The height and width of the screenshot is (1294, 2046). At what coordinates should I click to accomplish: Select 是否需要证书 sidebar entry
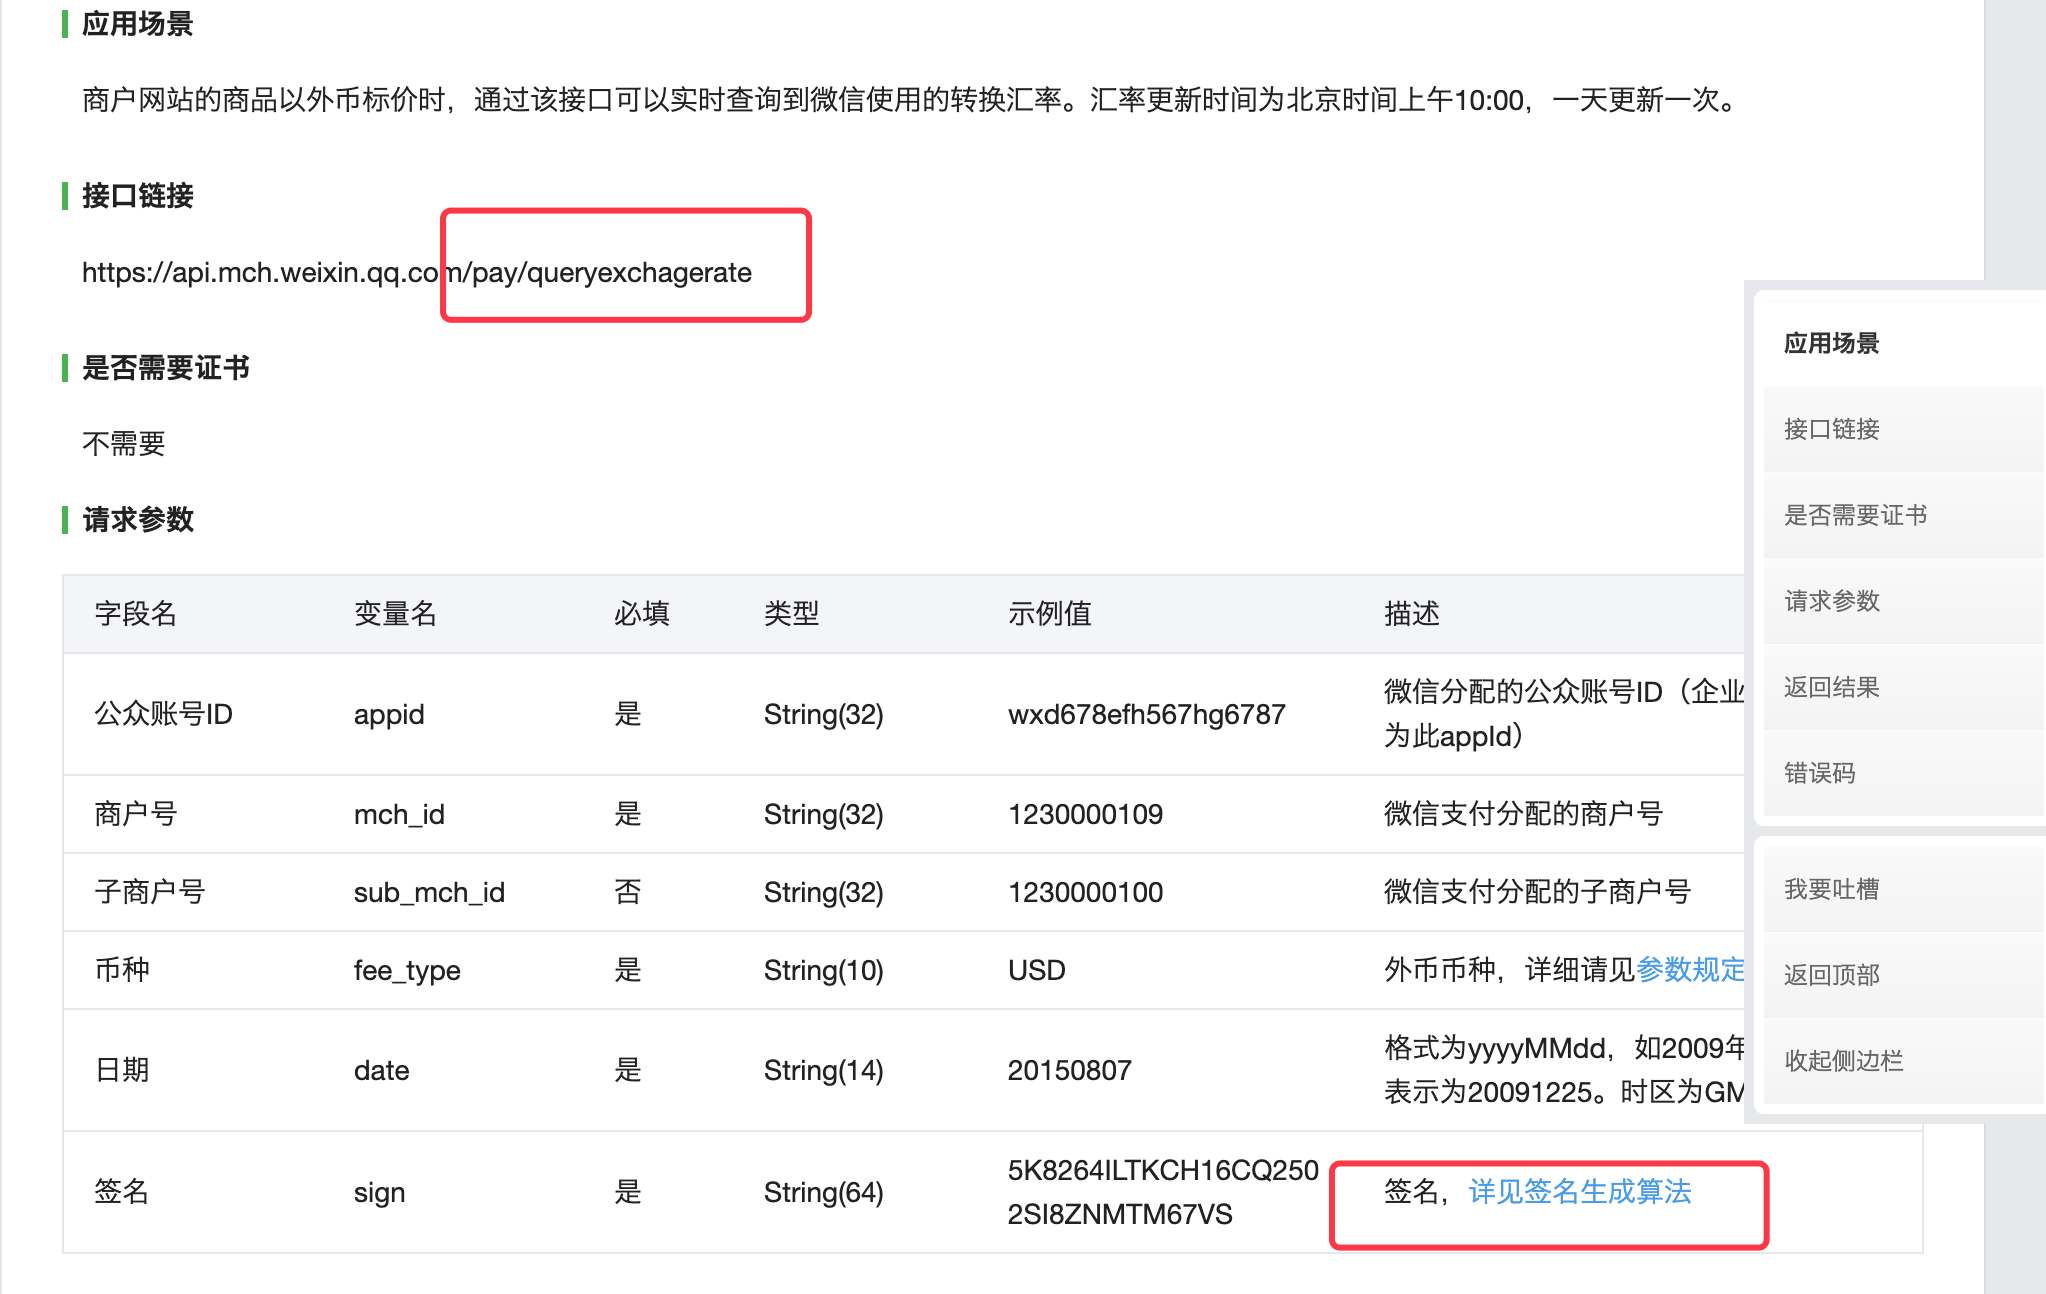coord(1855,515)
